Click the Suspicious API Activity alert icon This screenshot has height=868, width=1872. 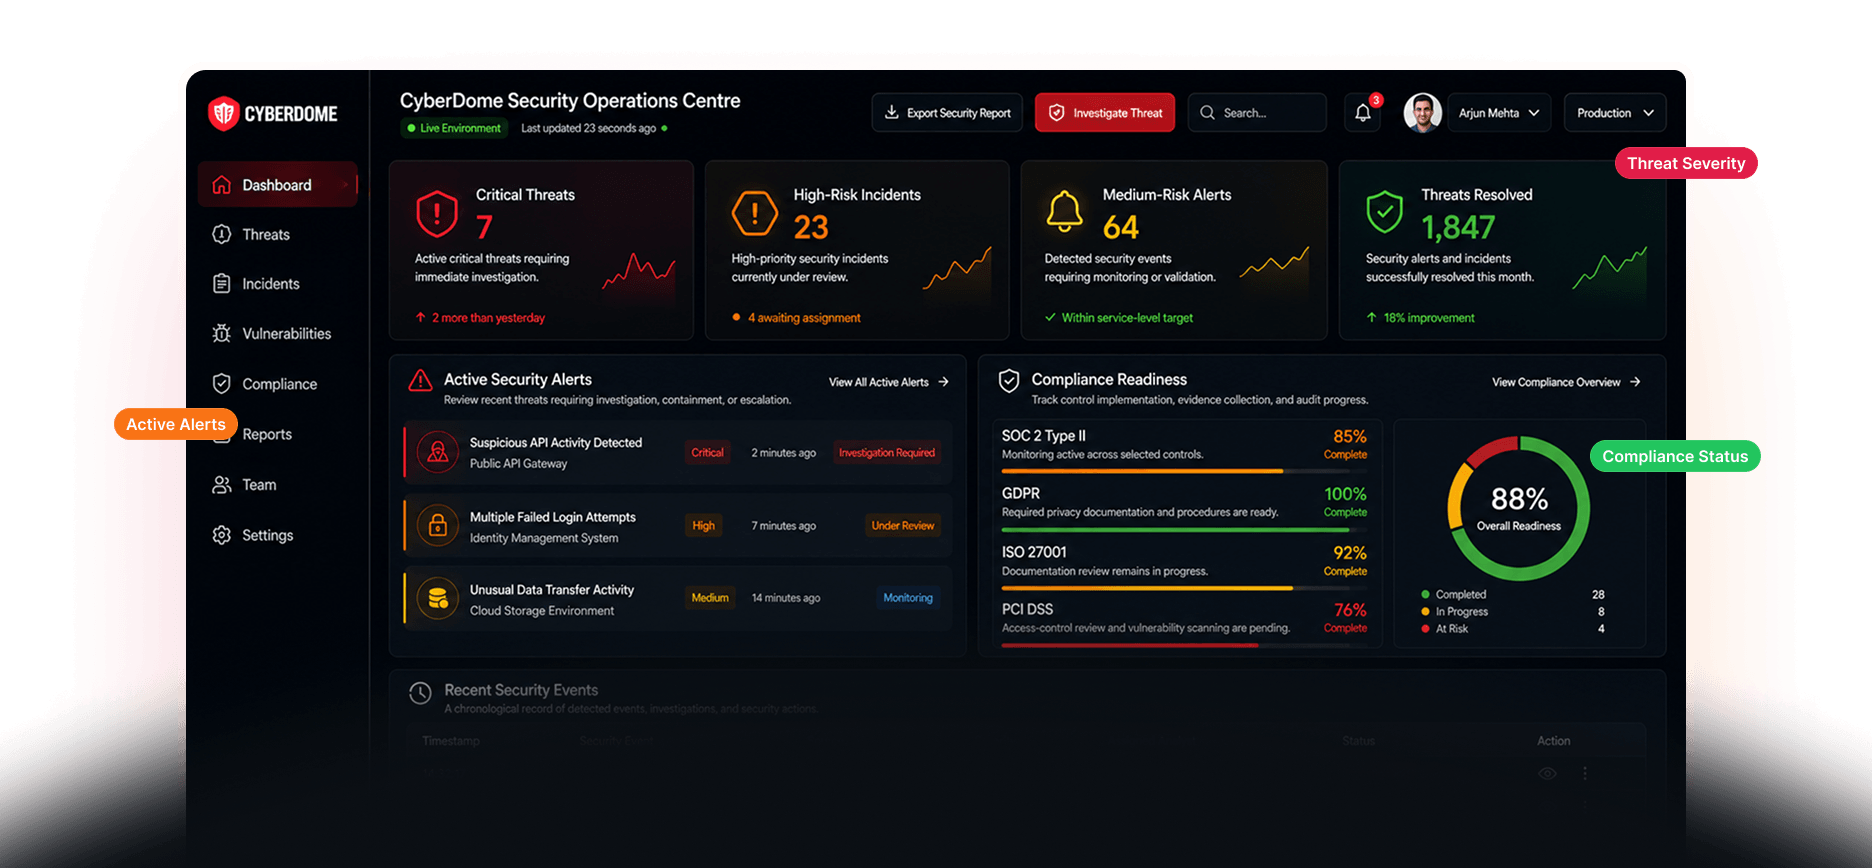(438, 452)
